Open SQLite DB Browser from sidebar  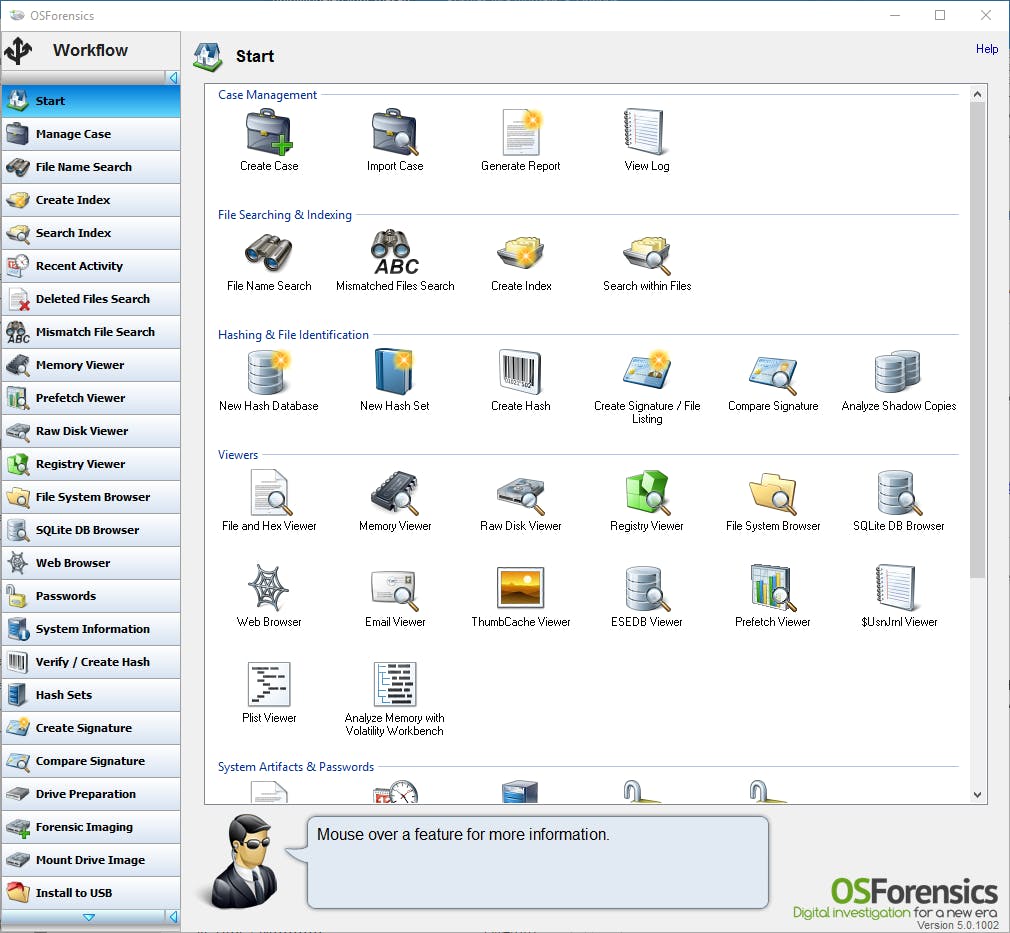point(91,530)
